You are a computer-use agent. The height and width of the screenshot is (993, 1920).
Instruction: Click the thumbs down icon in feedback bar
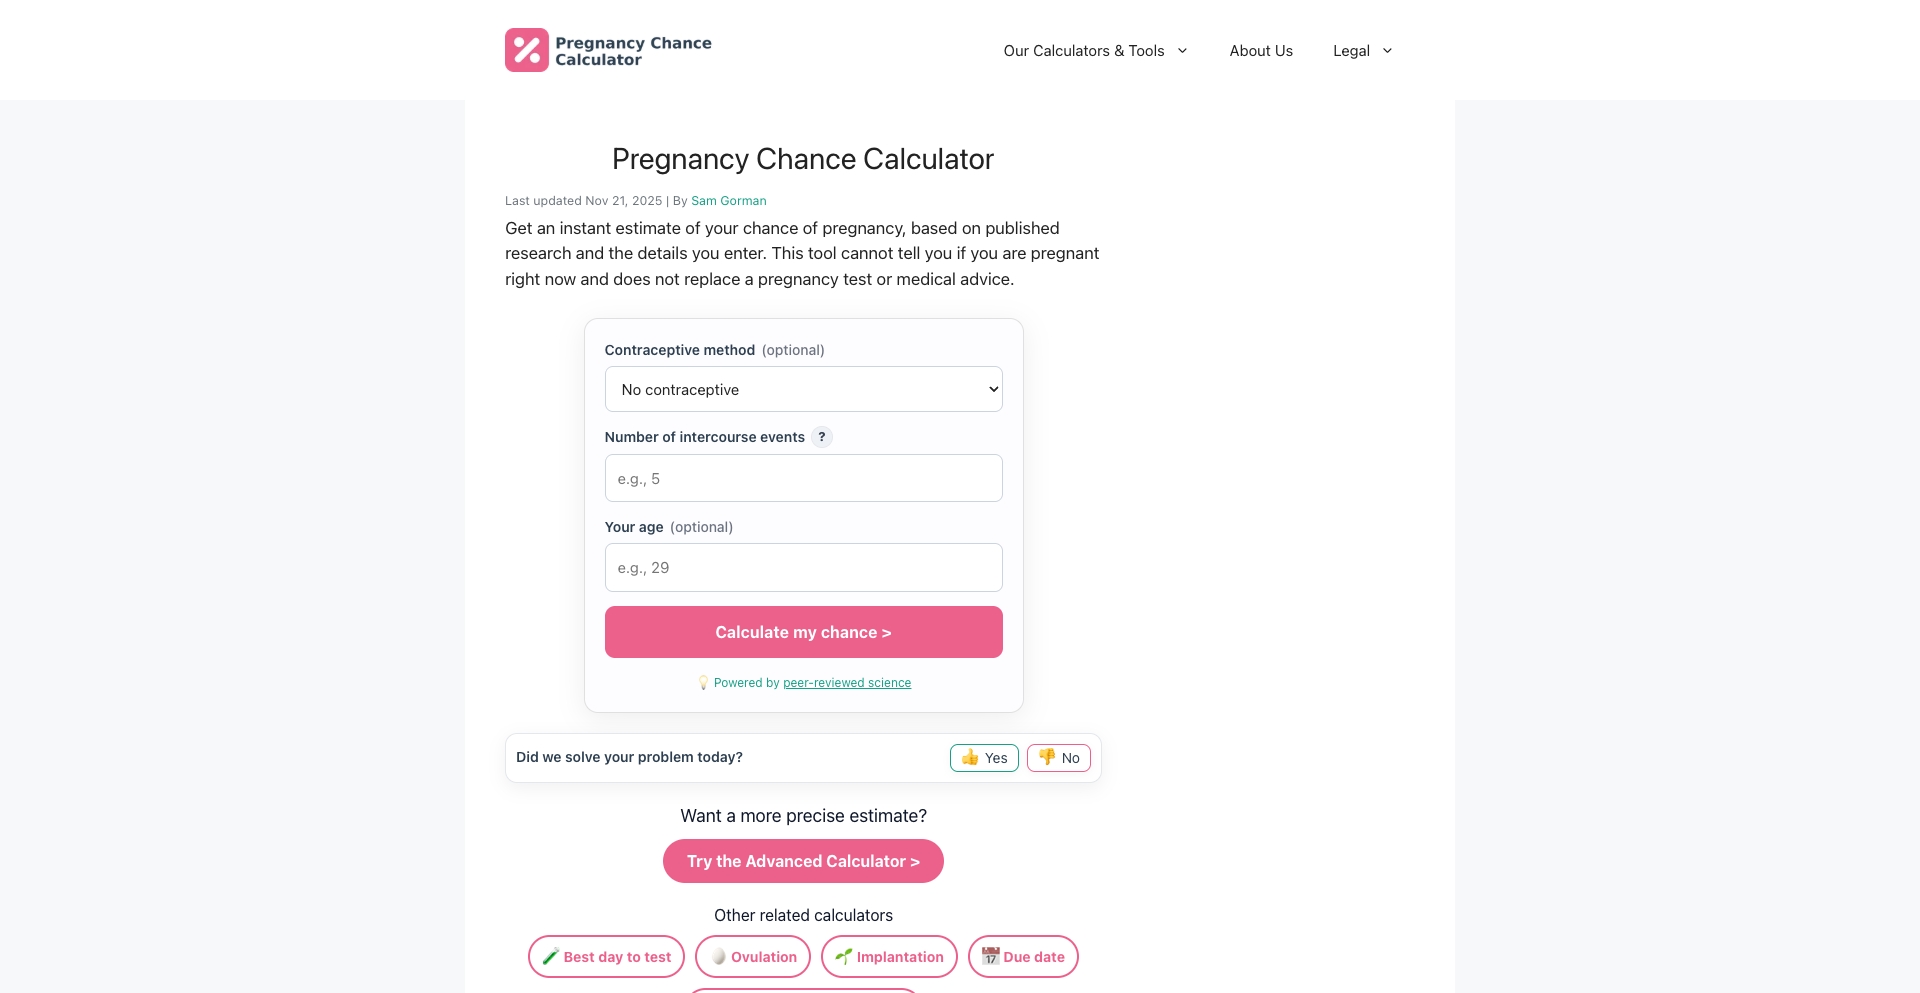pyautogui.click(x=1047, y=758)
